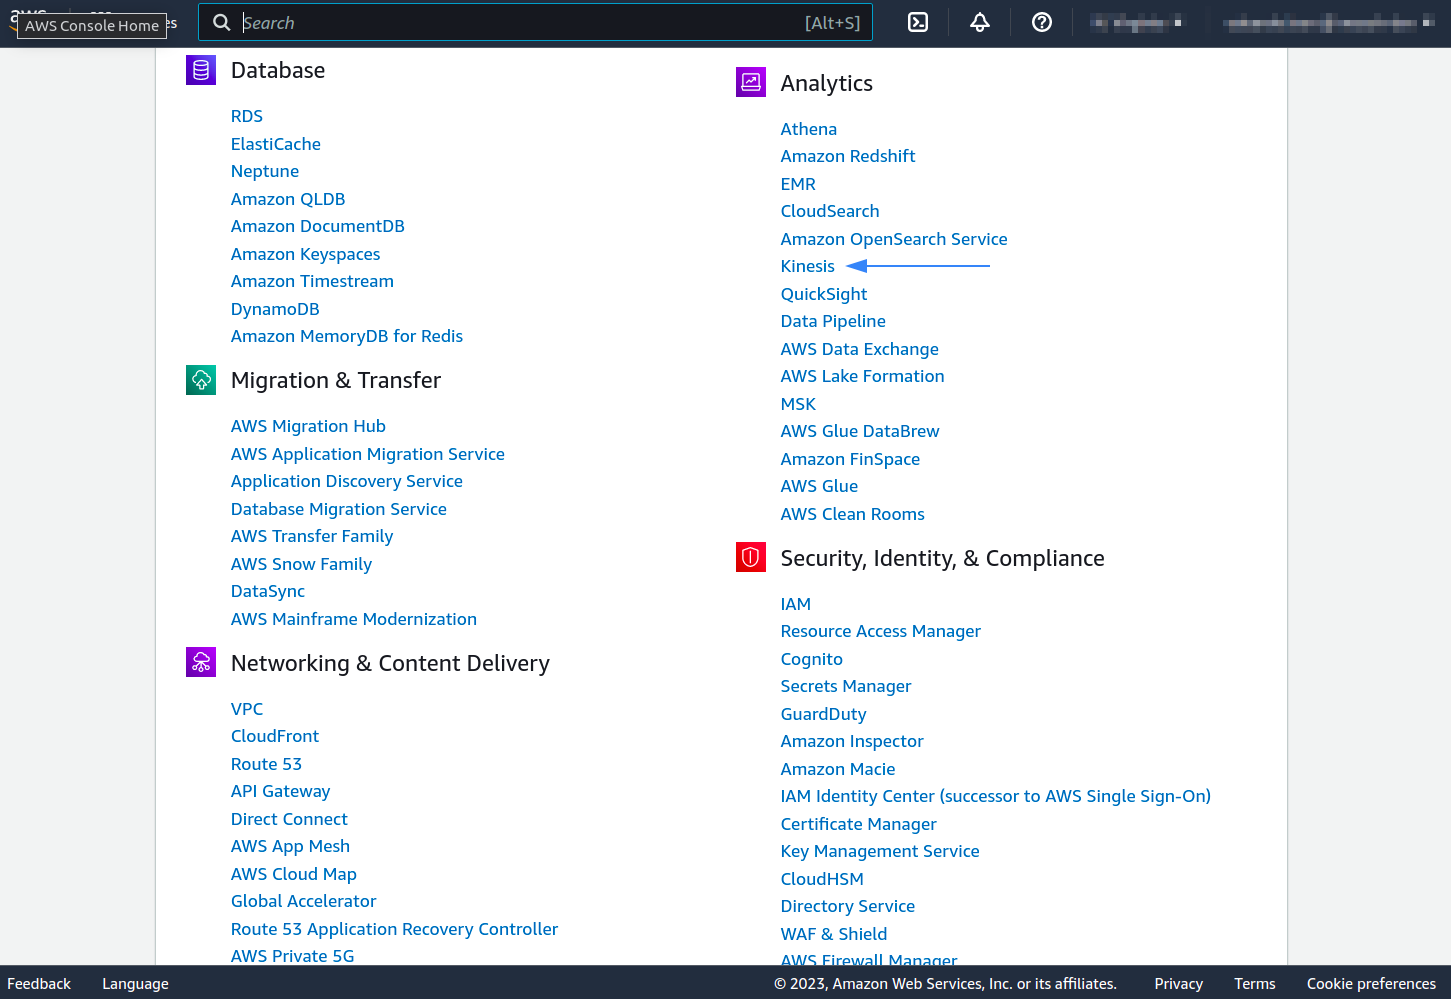Open ElastiCache
This screenshot has height=999, width=1451.
[x=276, y=144]
